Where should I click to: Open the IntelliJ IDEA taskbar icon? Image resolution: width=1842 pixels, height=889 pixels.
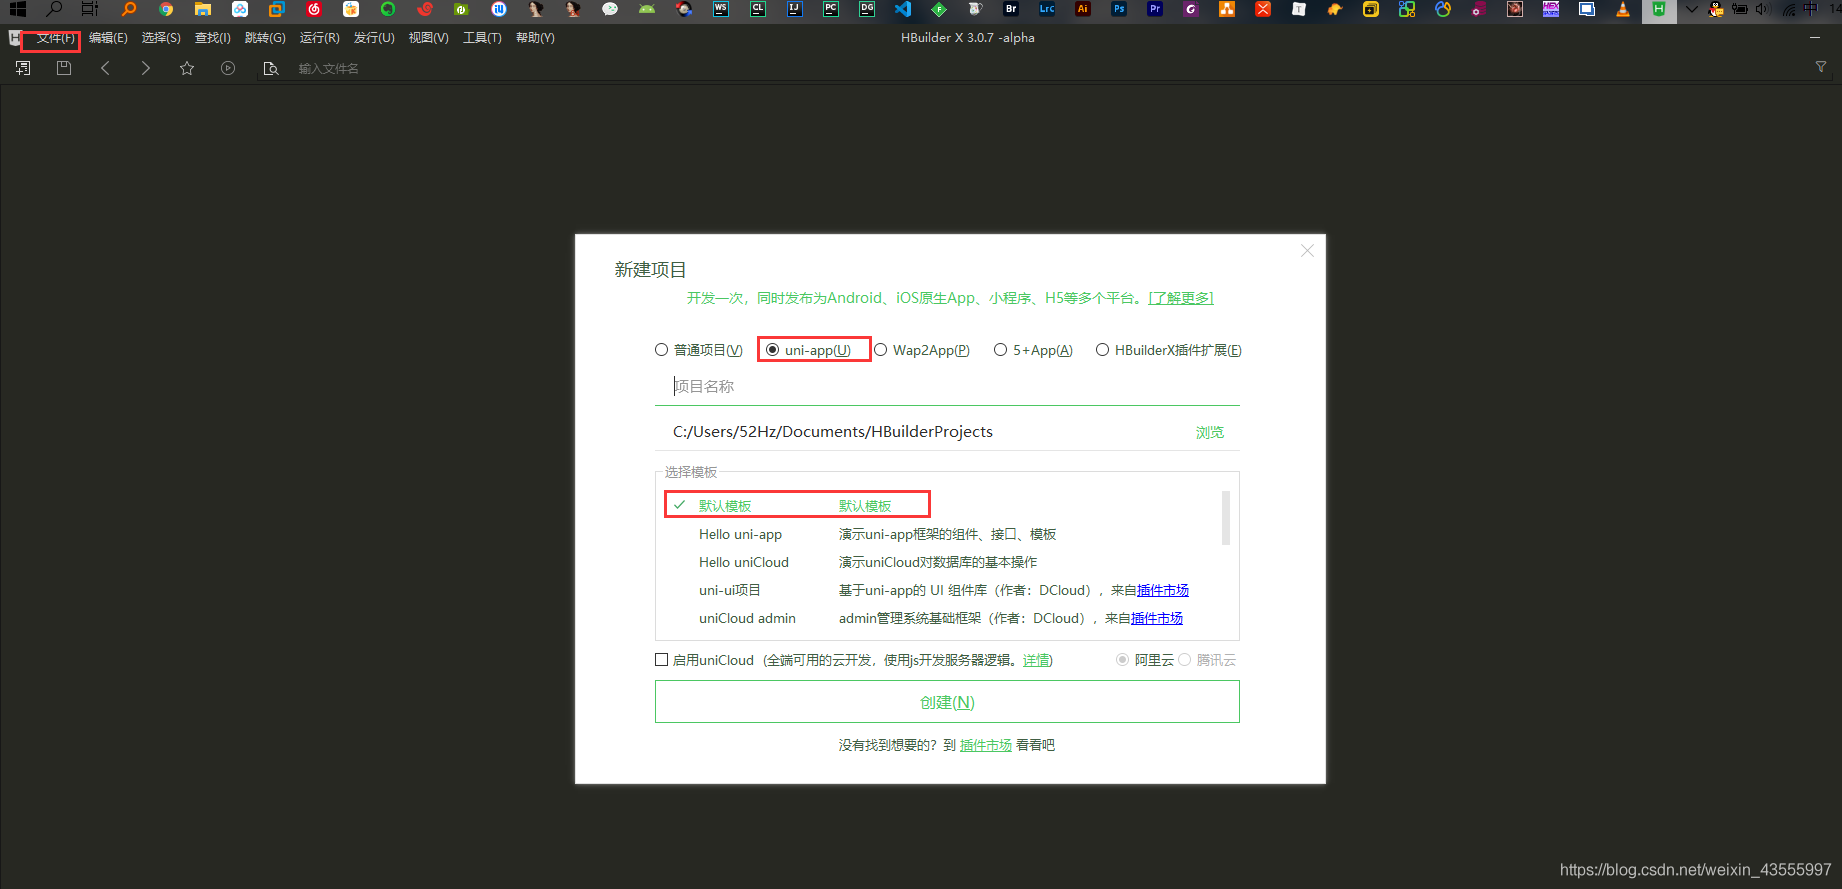tap(794, 9)
